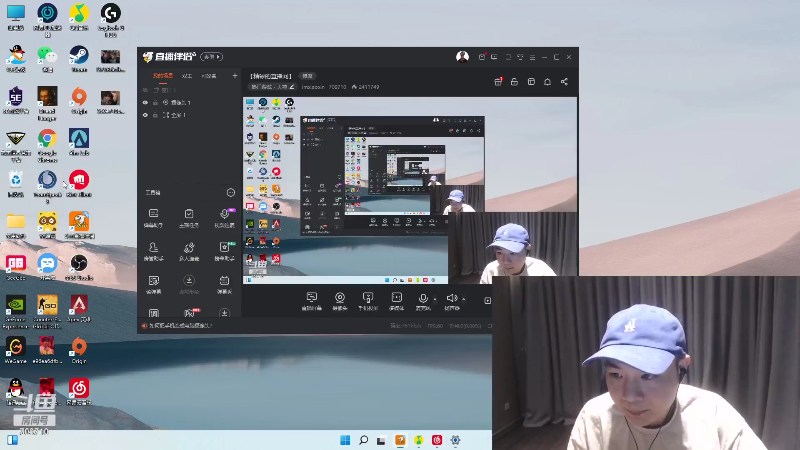The image size is (800, 450).
Task: Toggle visibility of the fullscreen 1 source
Action: point(145,115)
